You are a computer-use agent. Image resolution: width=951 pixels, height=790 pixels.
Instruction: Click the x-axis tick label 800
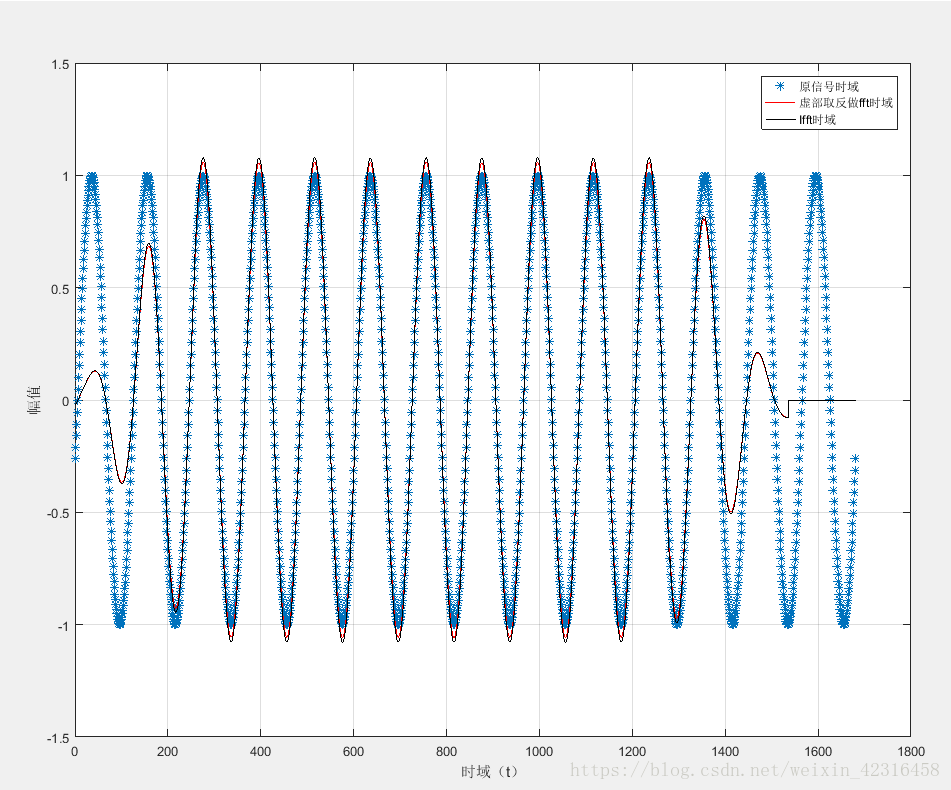click(446, 752)
